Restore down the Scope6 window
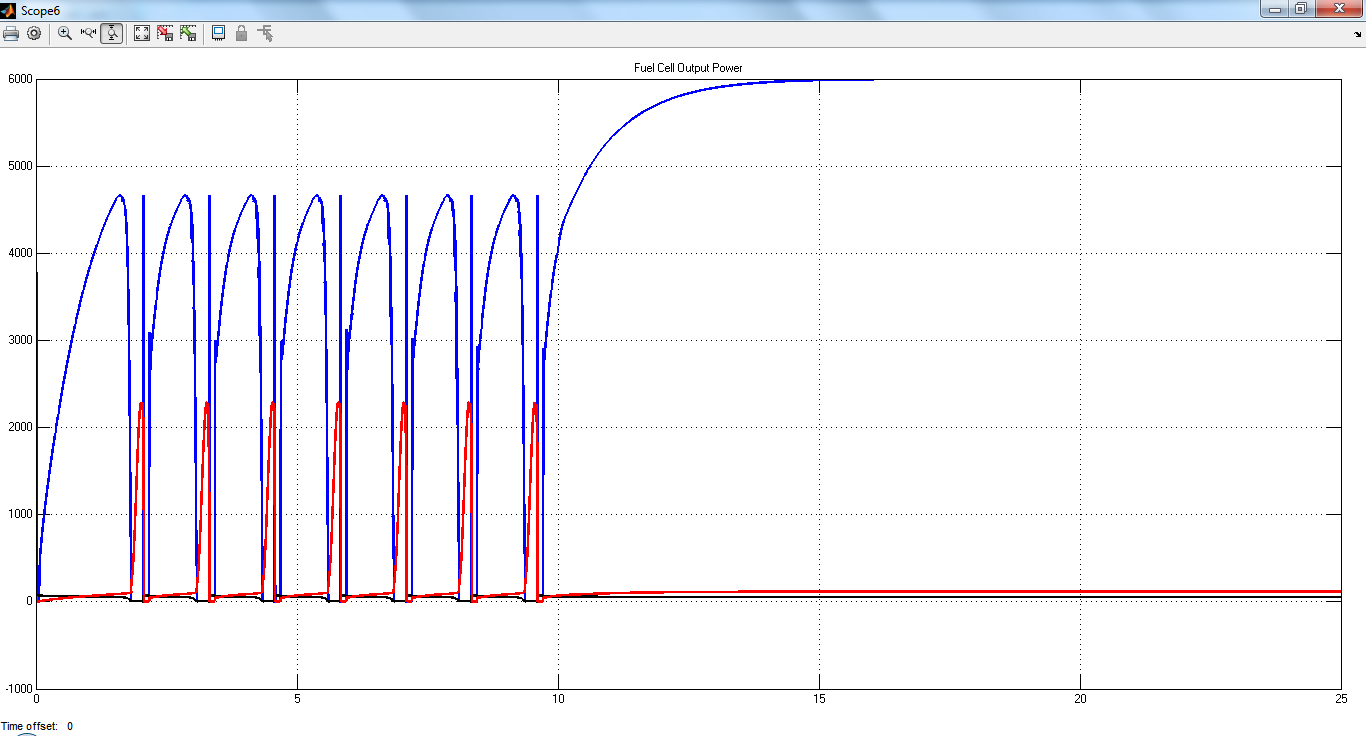Screen dimensions: 1366x736 pos(1300,9)
